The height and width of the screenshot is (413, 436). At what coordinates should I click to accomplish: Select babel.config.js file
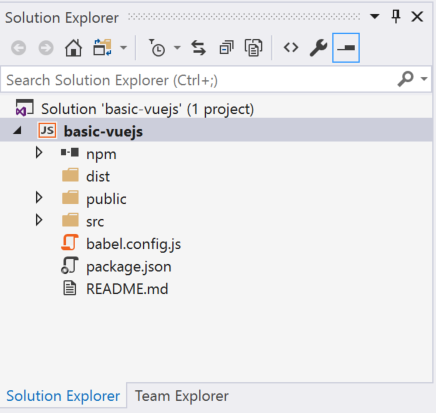[133, 244]
